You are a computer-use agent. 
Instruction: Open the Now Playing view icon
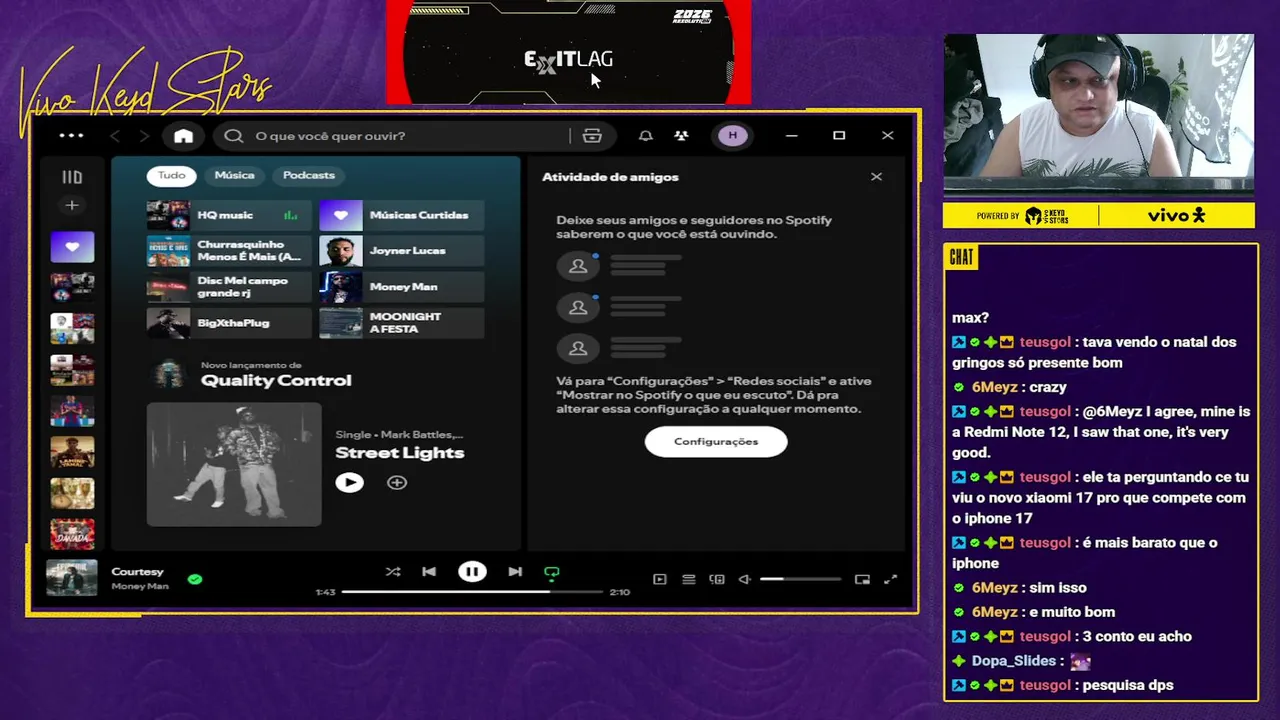[x=660, y=579]
